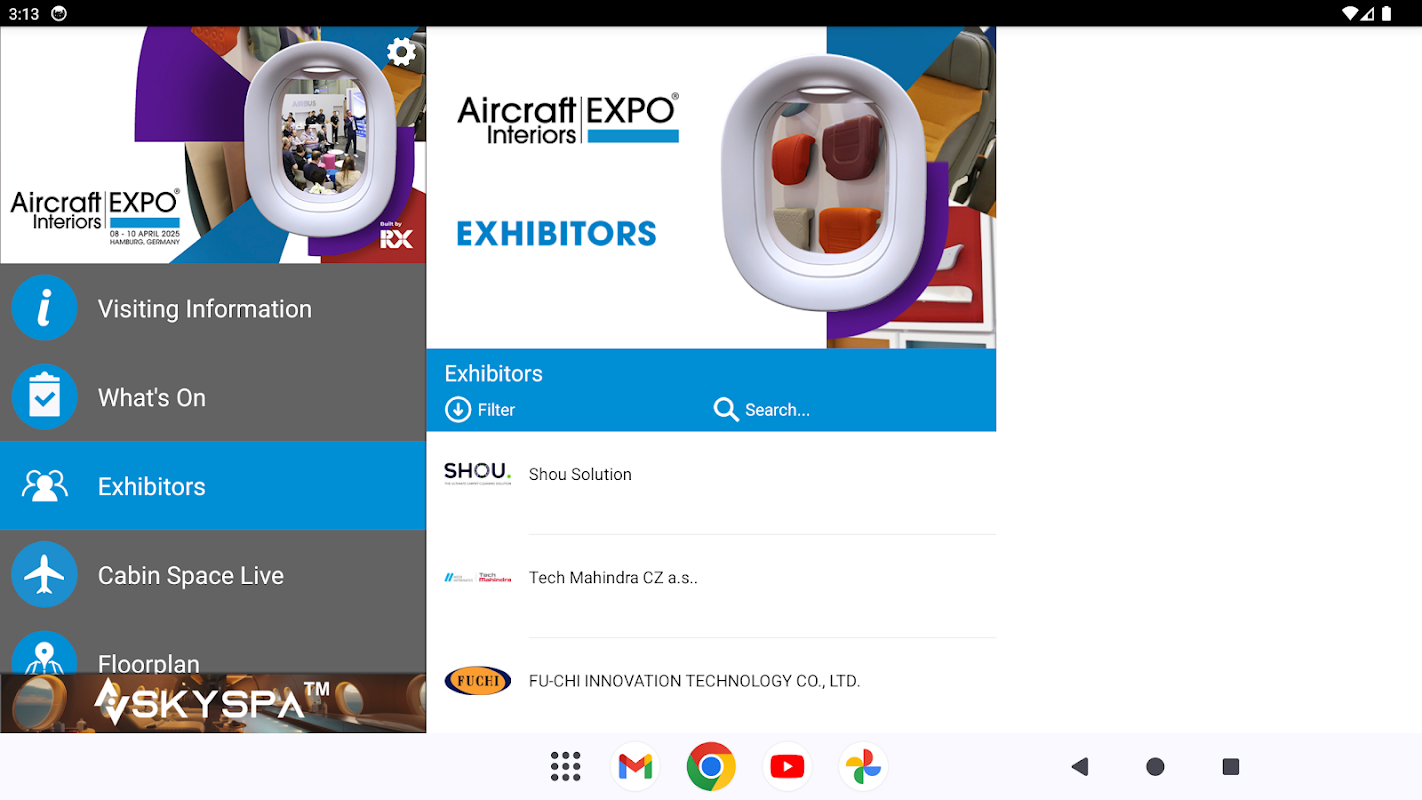
Task: Tap the Android home navigation button
Action: click(x=1155, y=767)
